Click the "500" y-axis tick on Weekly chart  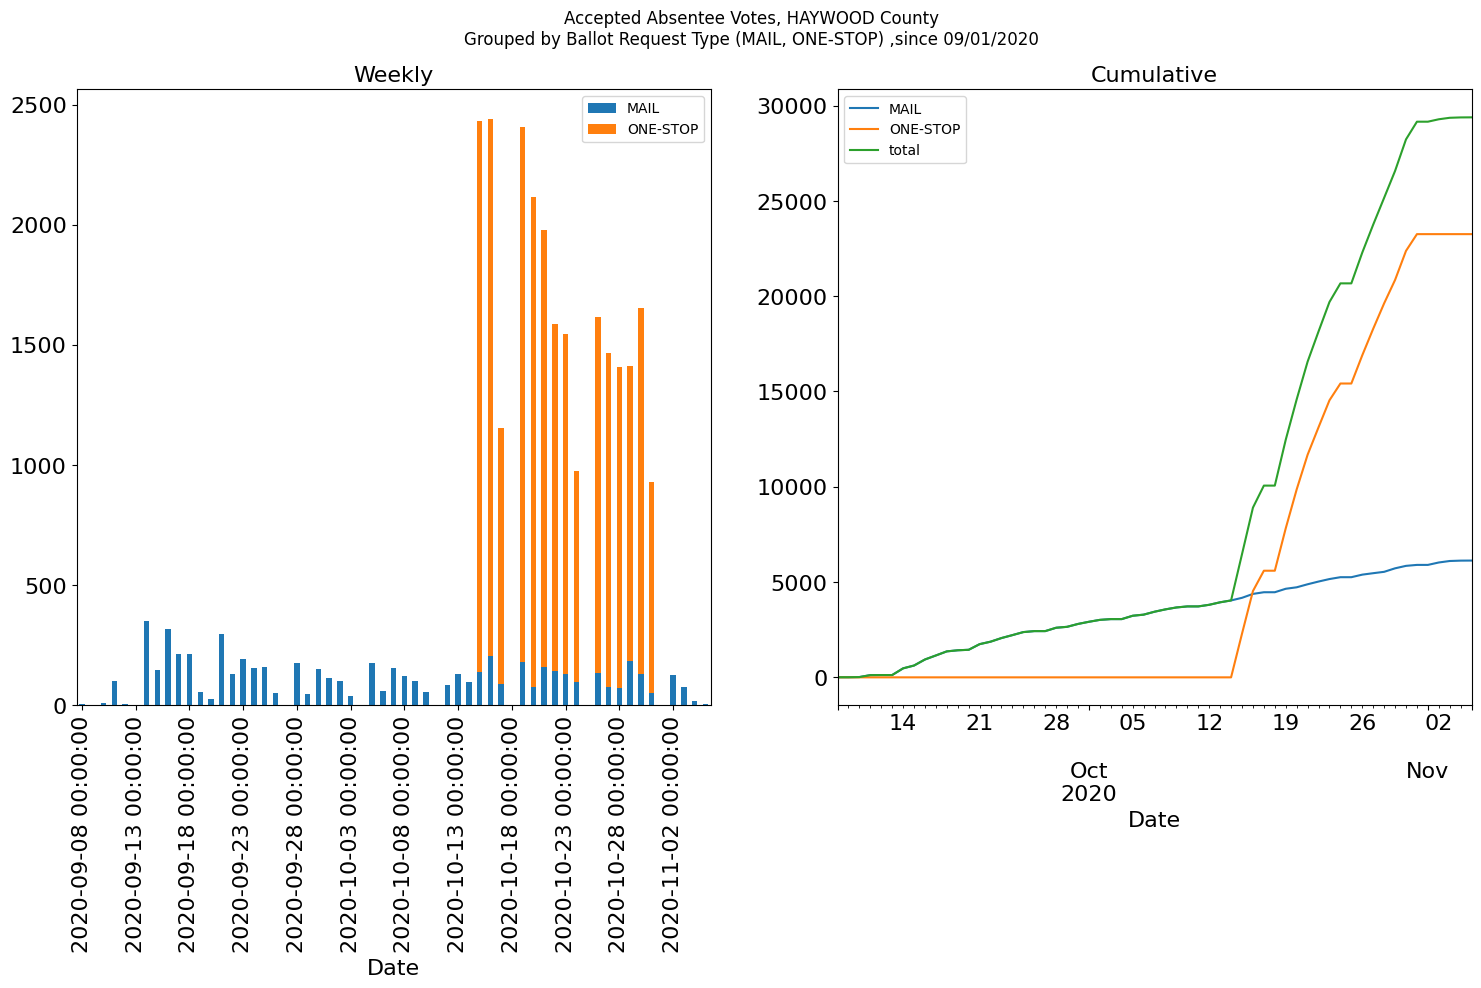[x=46, y=586]
